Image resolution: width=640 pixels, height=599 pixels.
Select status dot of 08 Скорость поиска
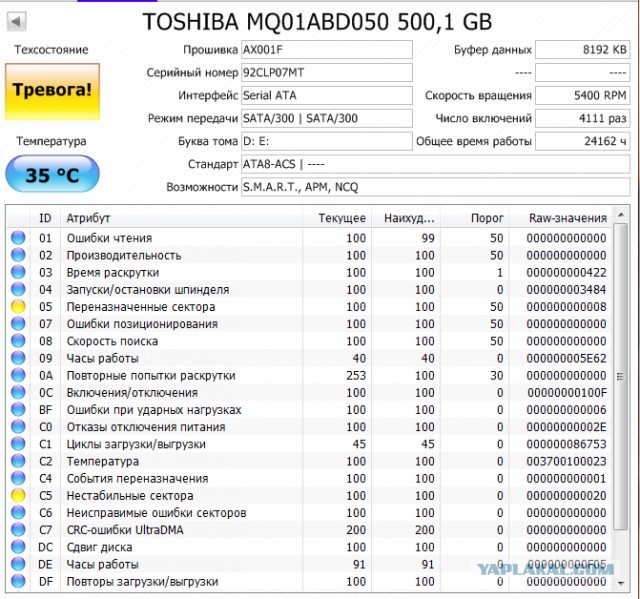click(18, 341)
